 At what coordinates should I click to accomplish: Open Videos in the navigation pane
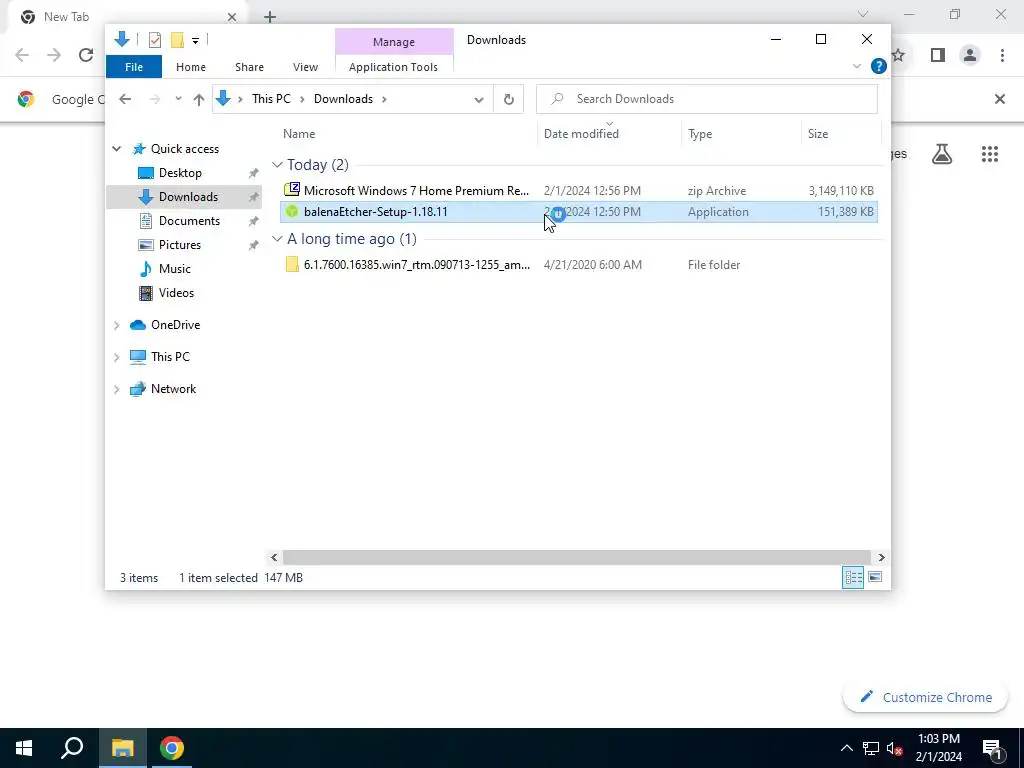click(x=176, y=293)
